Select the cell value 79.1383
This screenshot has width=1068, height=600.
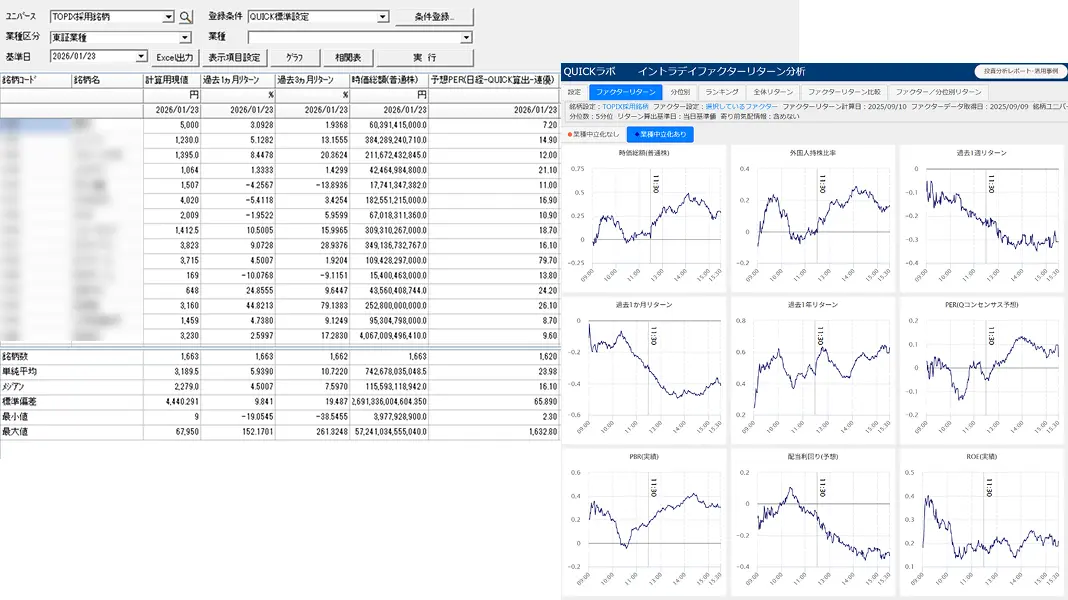pos(334,306)
